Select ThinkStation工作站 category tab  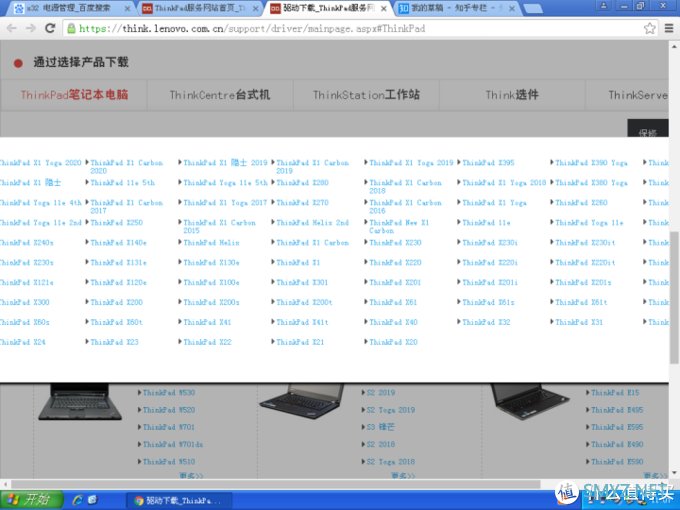pos(366,95)
